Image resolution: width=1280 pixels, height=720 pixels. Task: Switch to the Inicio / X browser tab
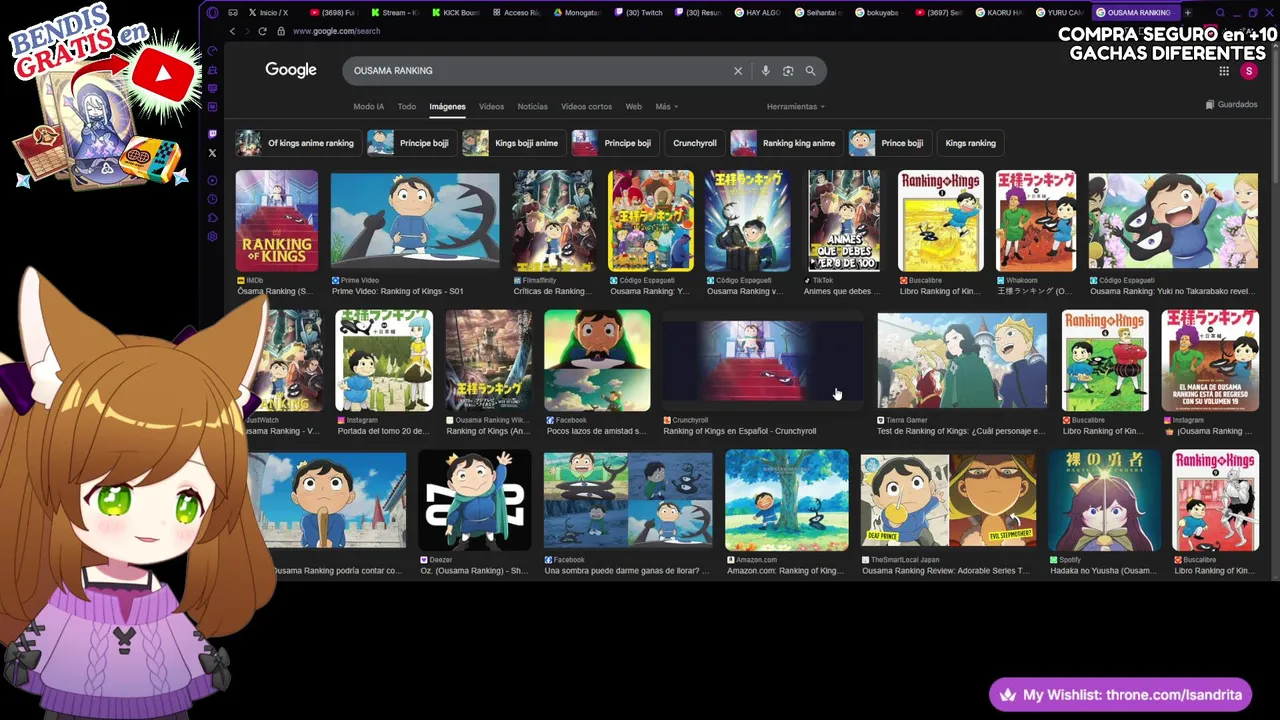(271, 13)
